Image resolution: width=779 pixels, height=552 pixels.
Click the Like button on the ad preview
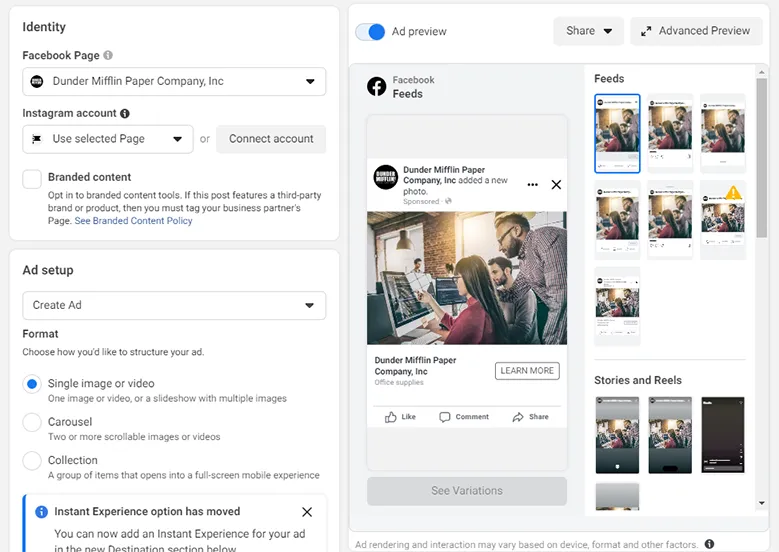click(x=400, y=417)
